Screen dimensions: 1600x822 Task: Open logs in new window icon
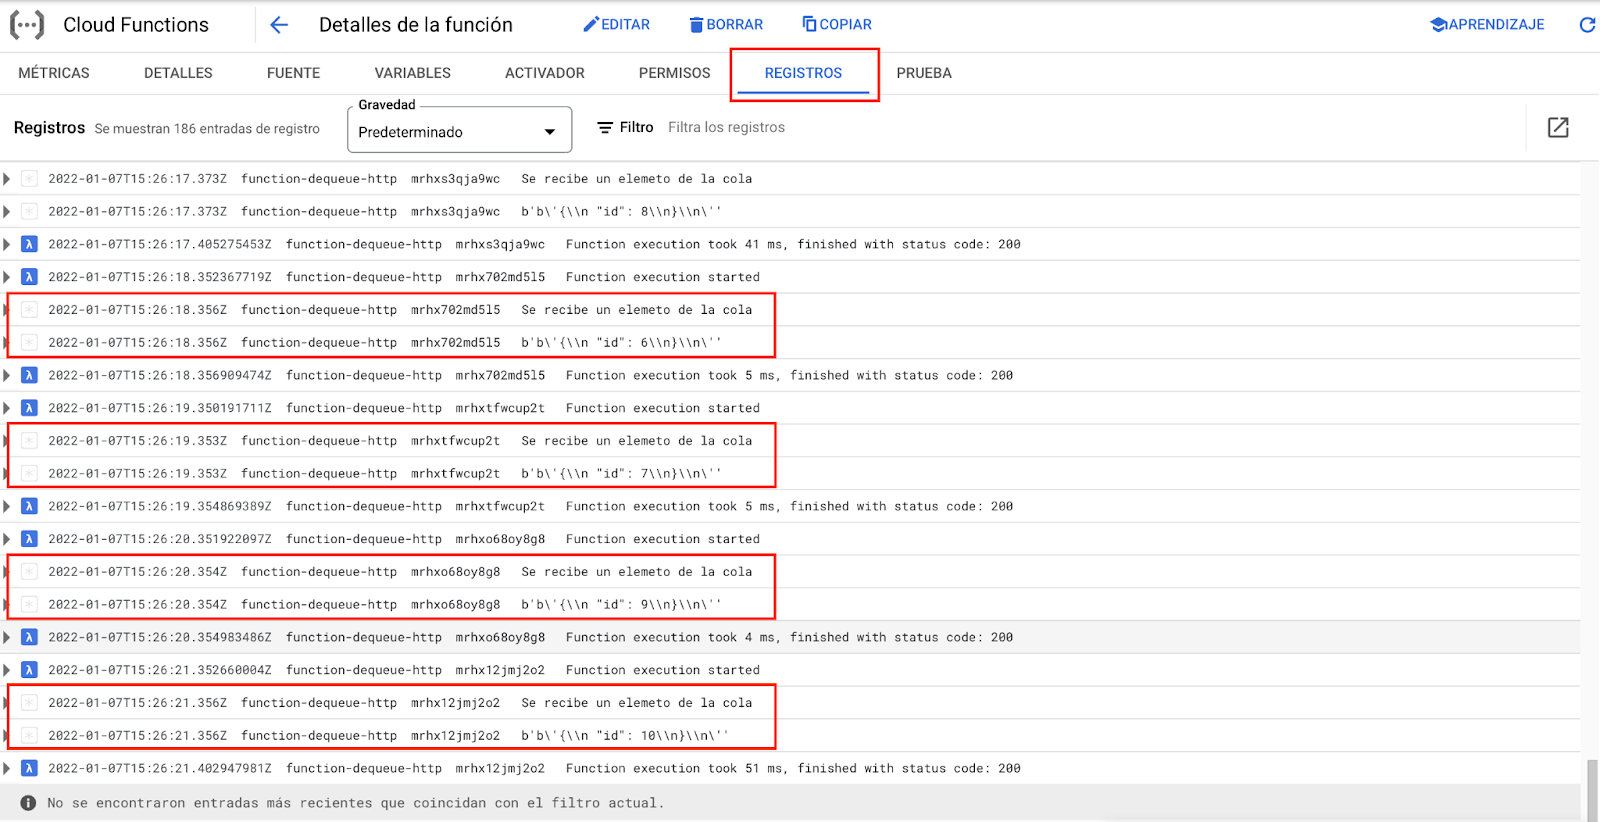[x=1557, y=127]
